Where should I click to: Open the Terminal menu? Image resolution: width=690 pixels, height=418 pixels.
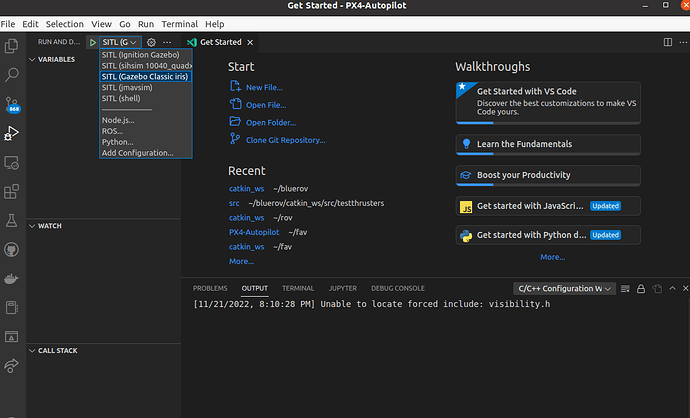pos(180,24)
